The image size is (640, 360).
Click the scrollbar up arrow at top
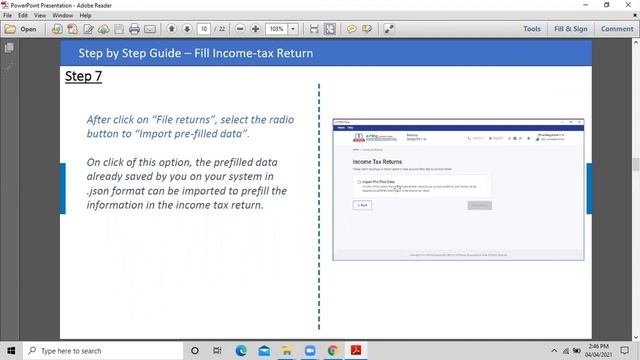click(x=636, y=42)
